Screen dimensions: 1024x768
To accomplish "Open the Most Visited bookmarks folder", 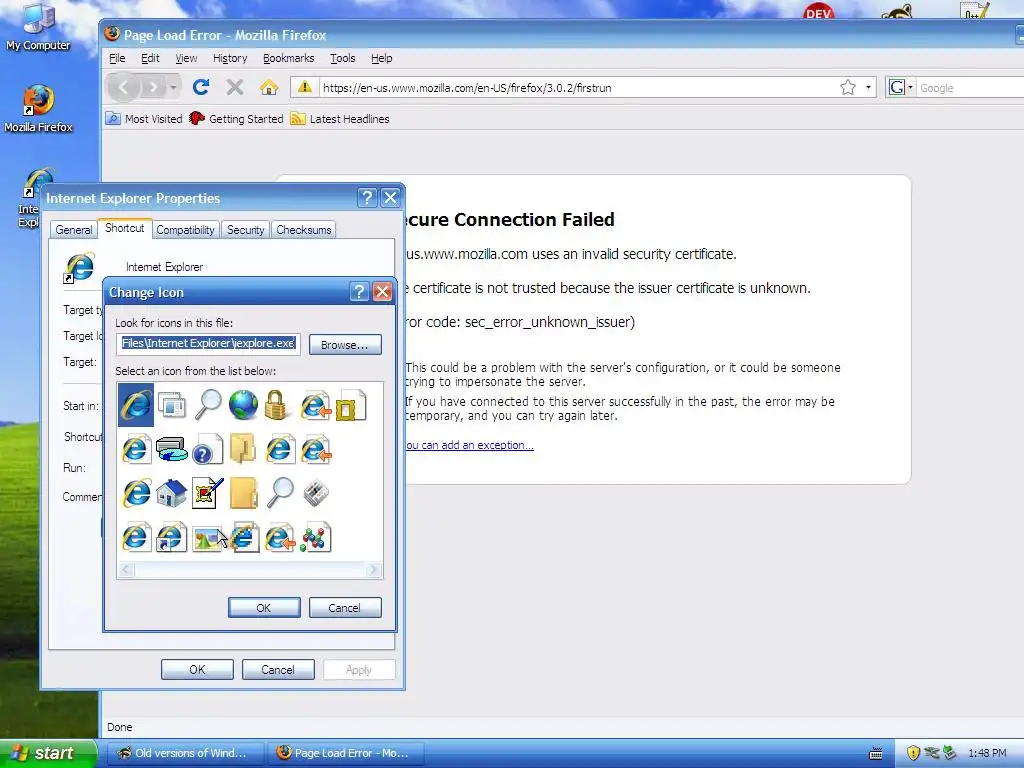I will pyautogui.click(x=144, y=119).
